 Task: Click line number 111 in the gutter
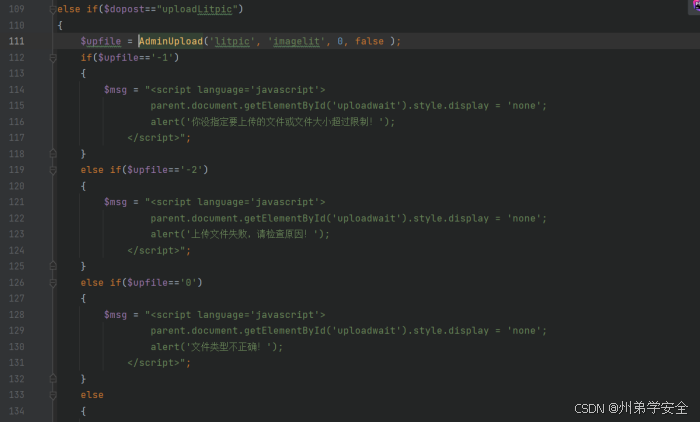coord(17,41)
